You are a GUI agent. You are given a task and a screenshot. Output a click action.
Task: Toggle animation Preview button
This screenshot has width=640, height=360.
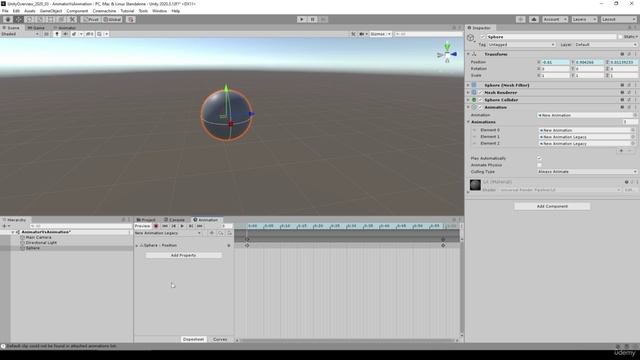(x=142, y=226)
